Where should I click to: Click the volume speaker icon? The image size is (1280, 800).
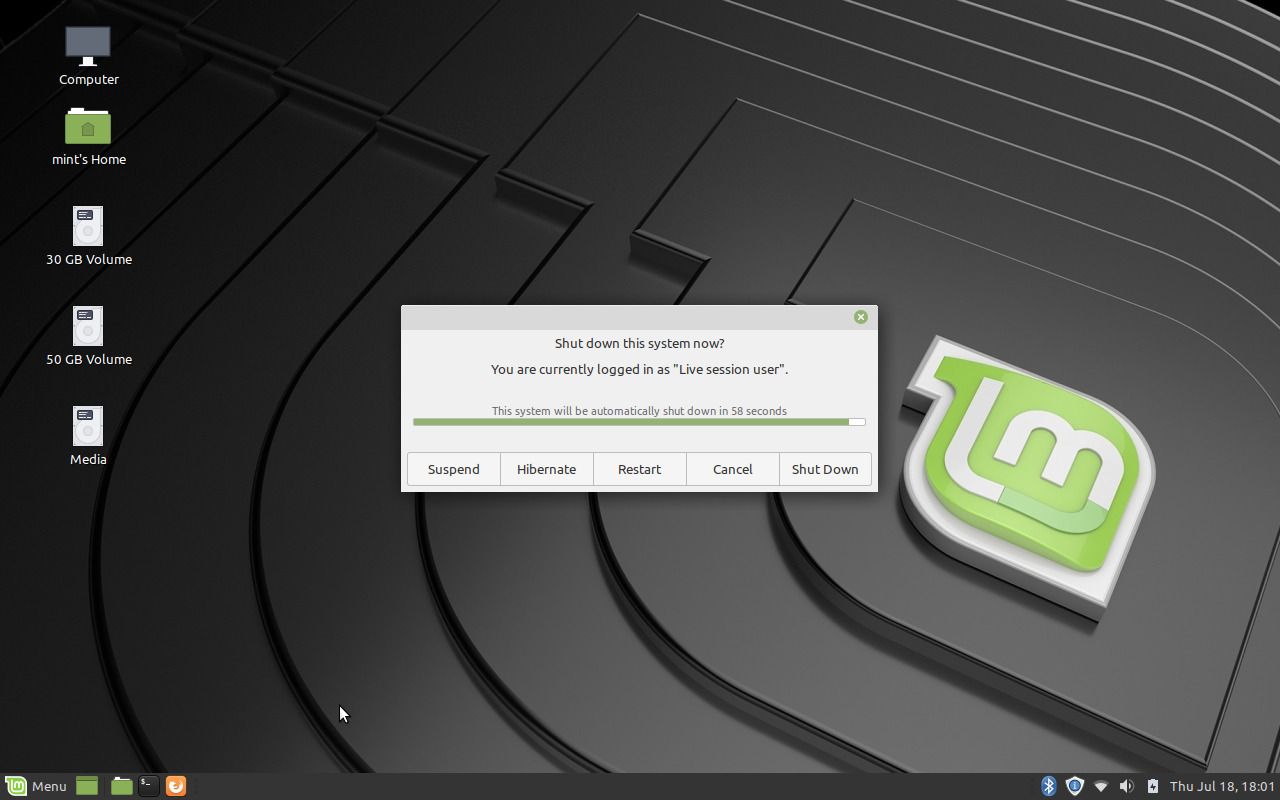pyautogui.click(x=1127, y=786)
